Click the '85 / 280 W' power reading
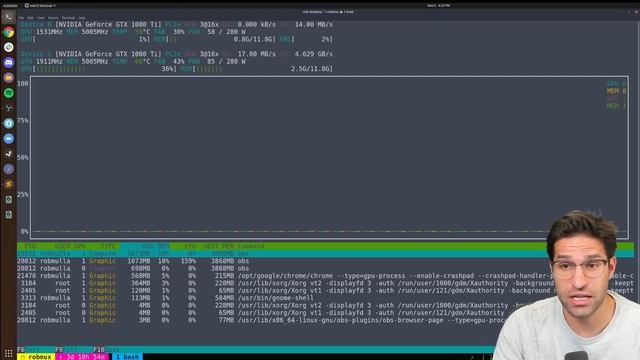The image size is (640, 360). pos(226,62)
